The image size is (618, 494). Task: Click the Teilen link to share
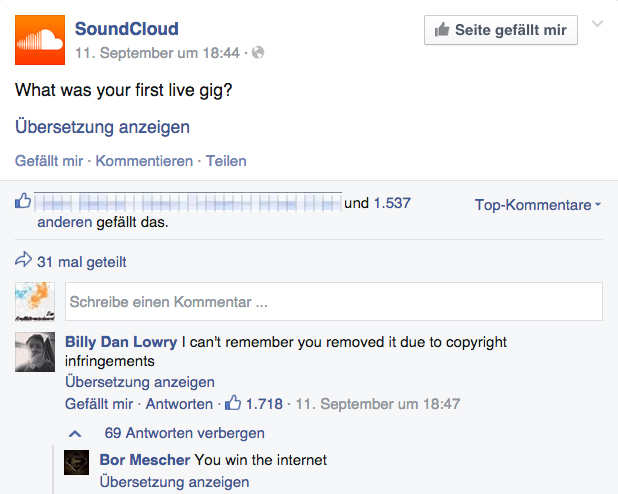pos(226,161)
